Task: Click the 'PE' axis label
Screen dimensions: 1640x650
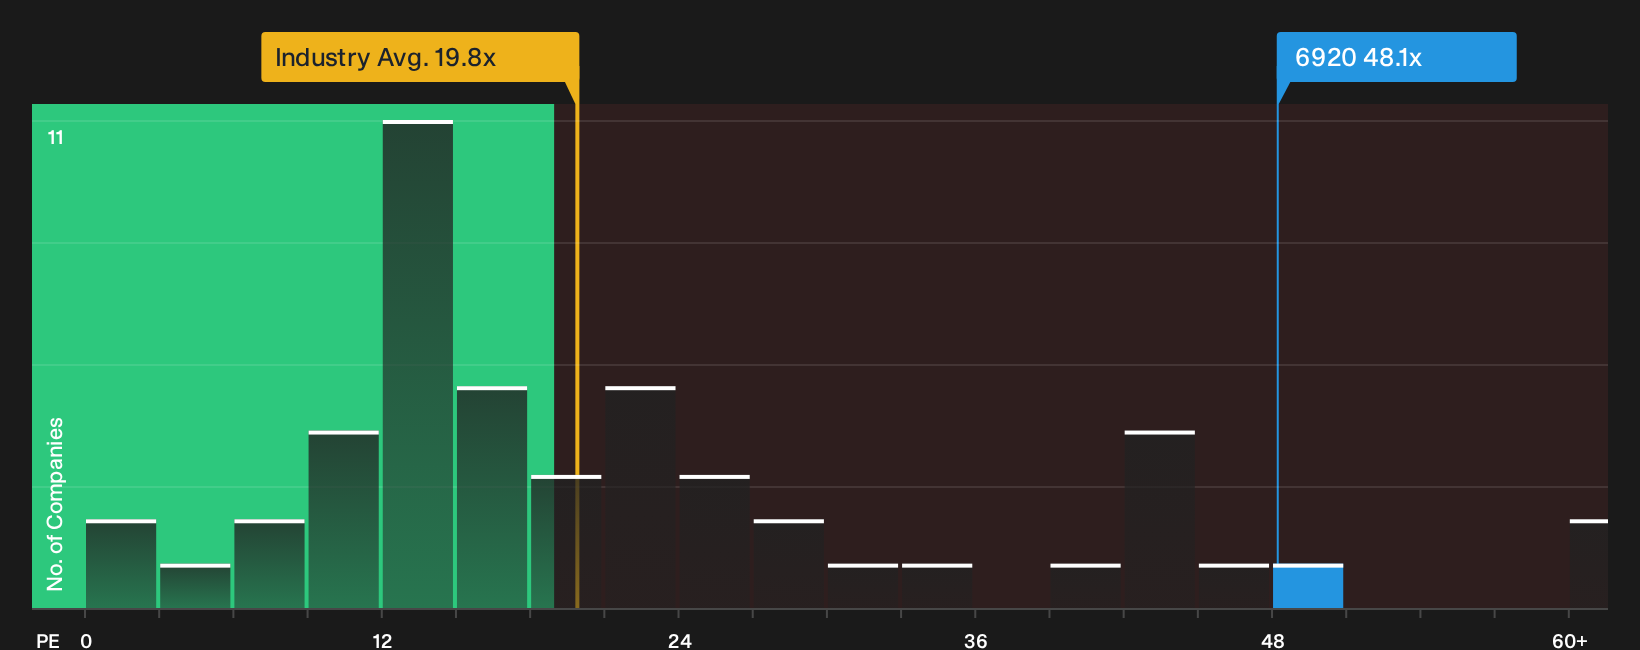Action: click(x=48, y=640)
